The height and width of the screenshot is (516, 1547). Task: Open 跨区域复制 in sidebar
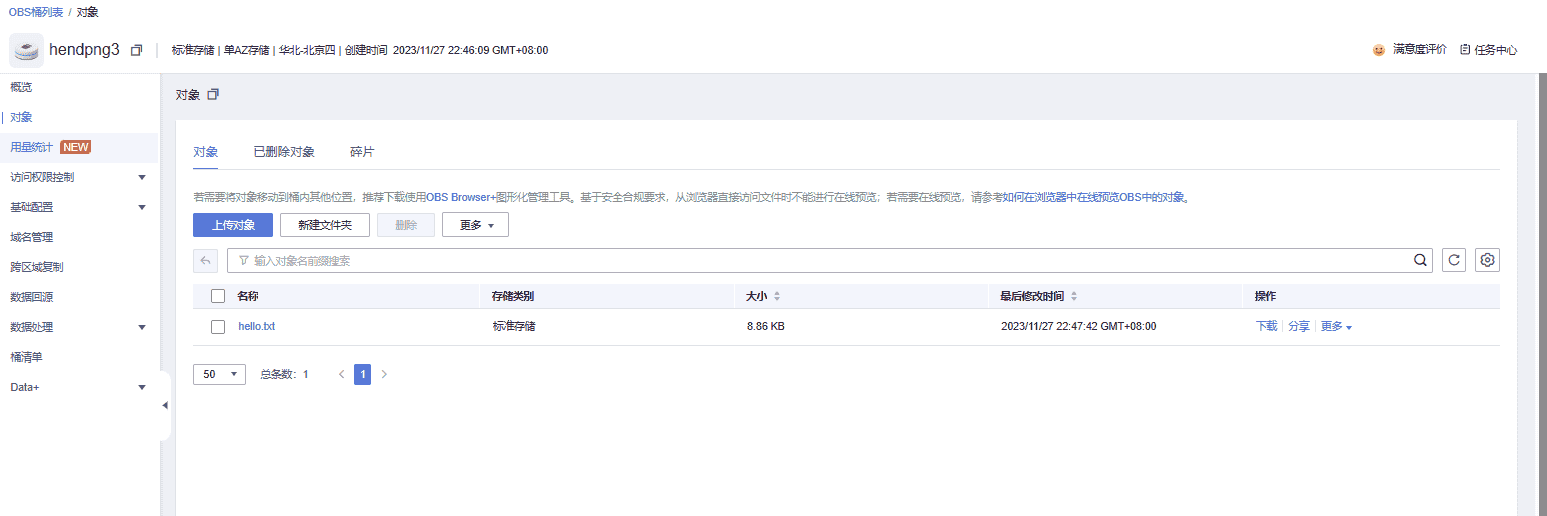pyautogui.click(x=37, y=267)
